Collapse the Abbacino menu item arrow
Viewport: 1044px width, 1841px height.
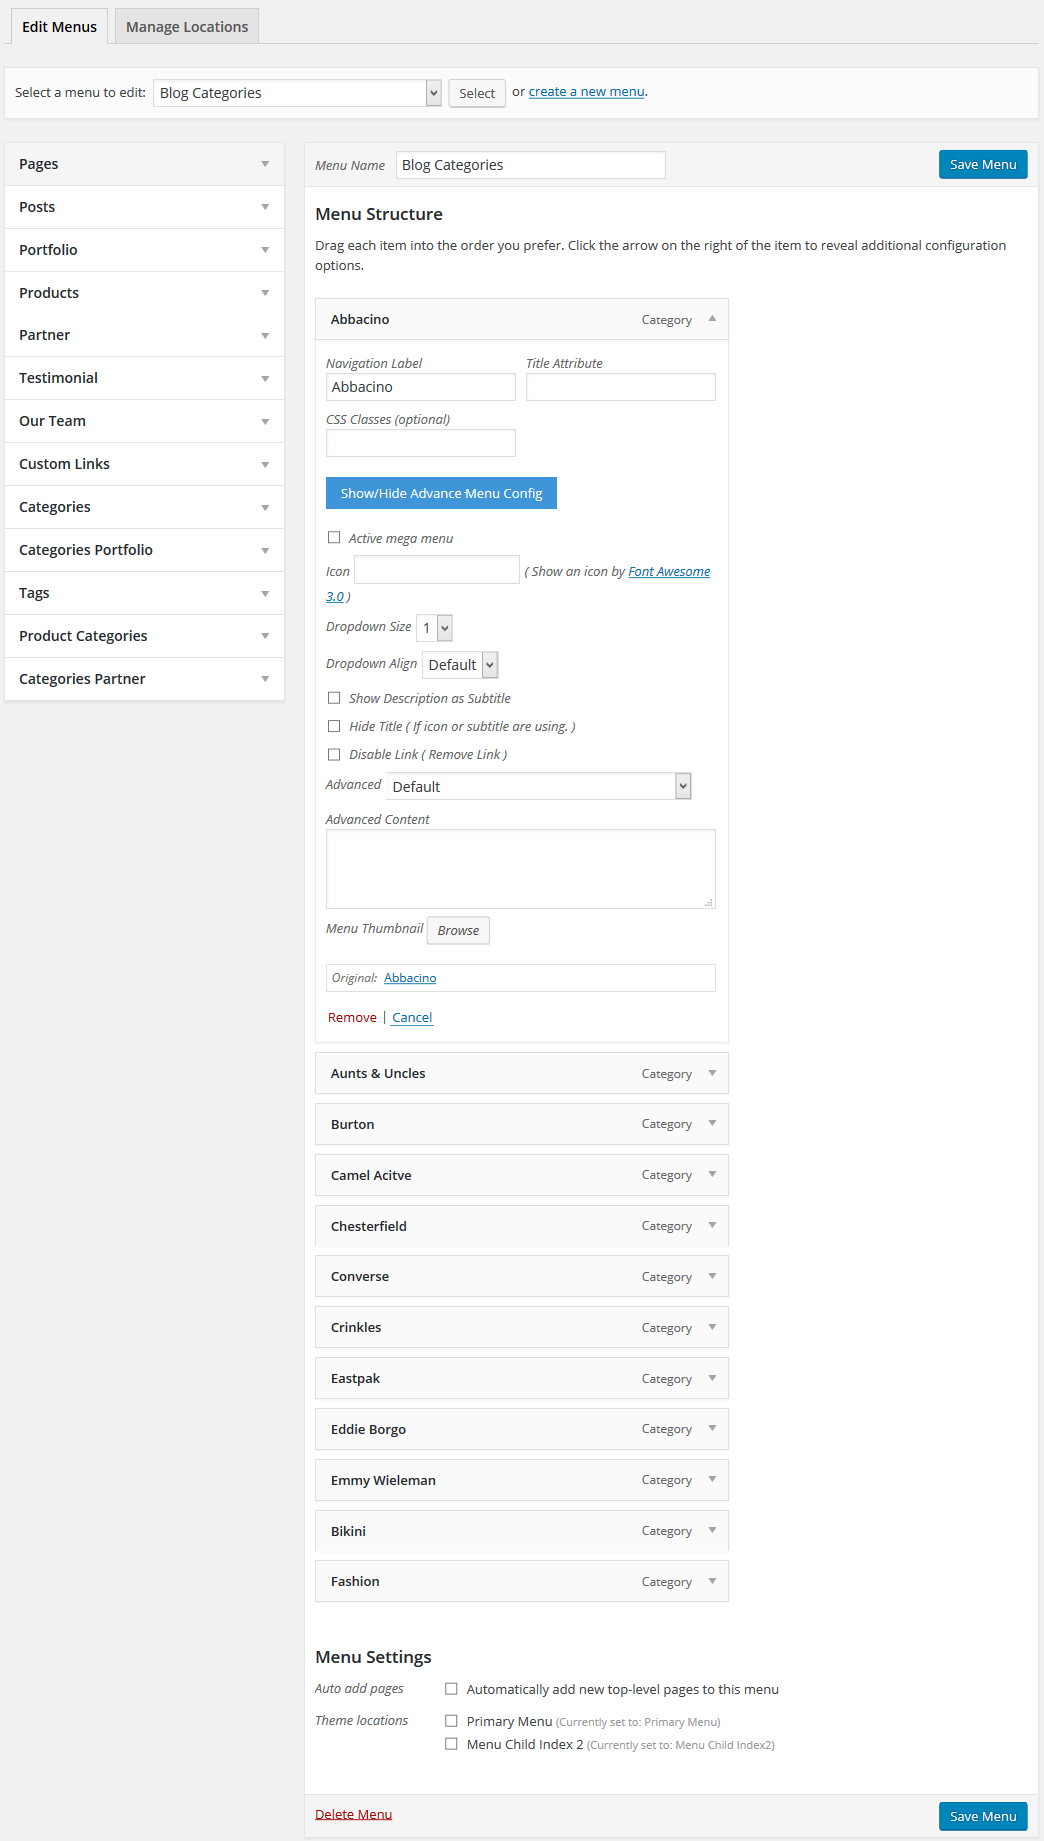click(712, 319)
